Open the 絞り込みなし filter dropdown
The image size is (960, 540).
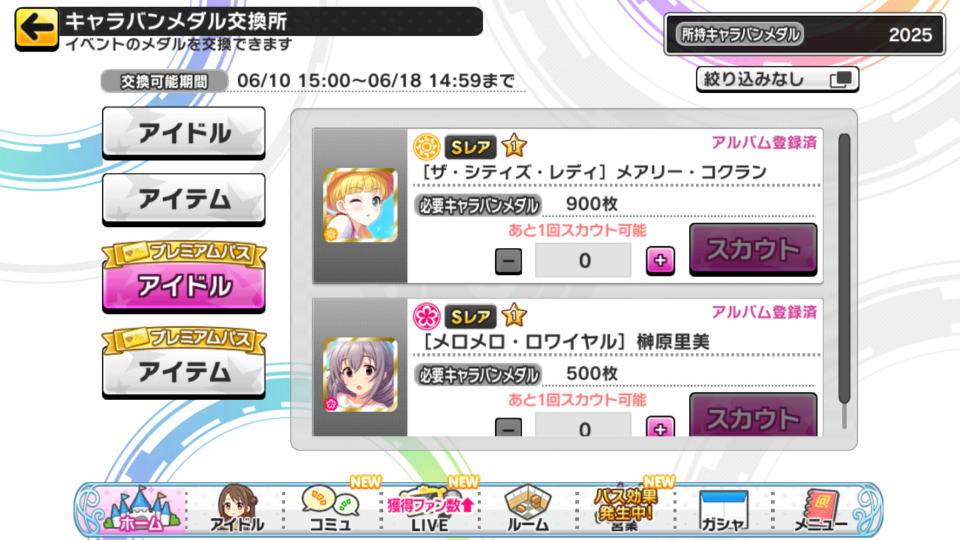click(777, 80)
